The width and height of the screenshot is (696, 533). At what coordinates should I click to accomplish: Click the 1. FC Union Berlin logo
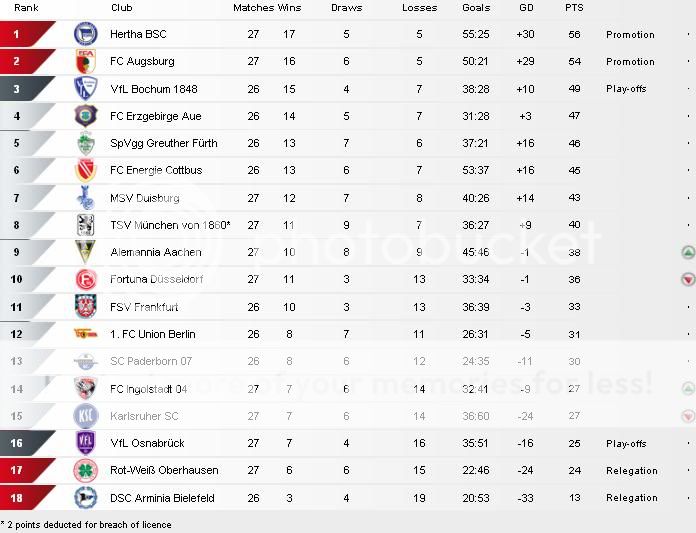[86, 333]
